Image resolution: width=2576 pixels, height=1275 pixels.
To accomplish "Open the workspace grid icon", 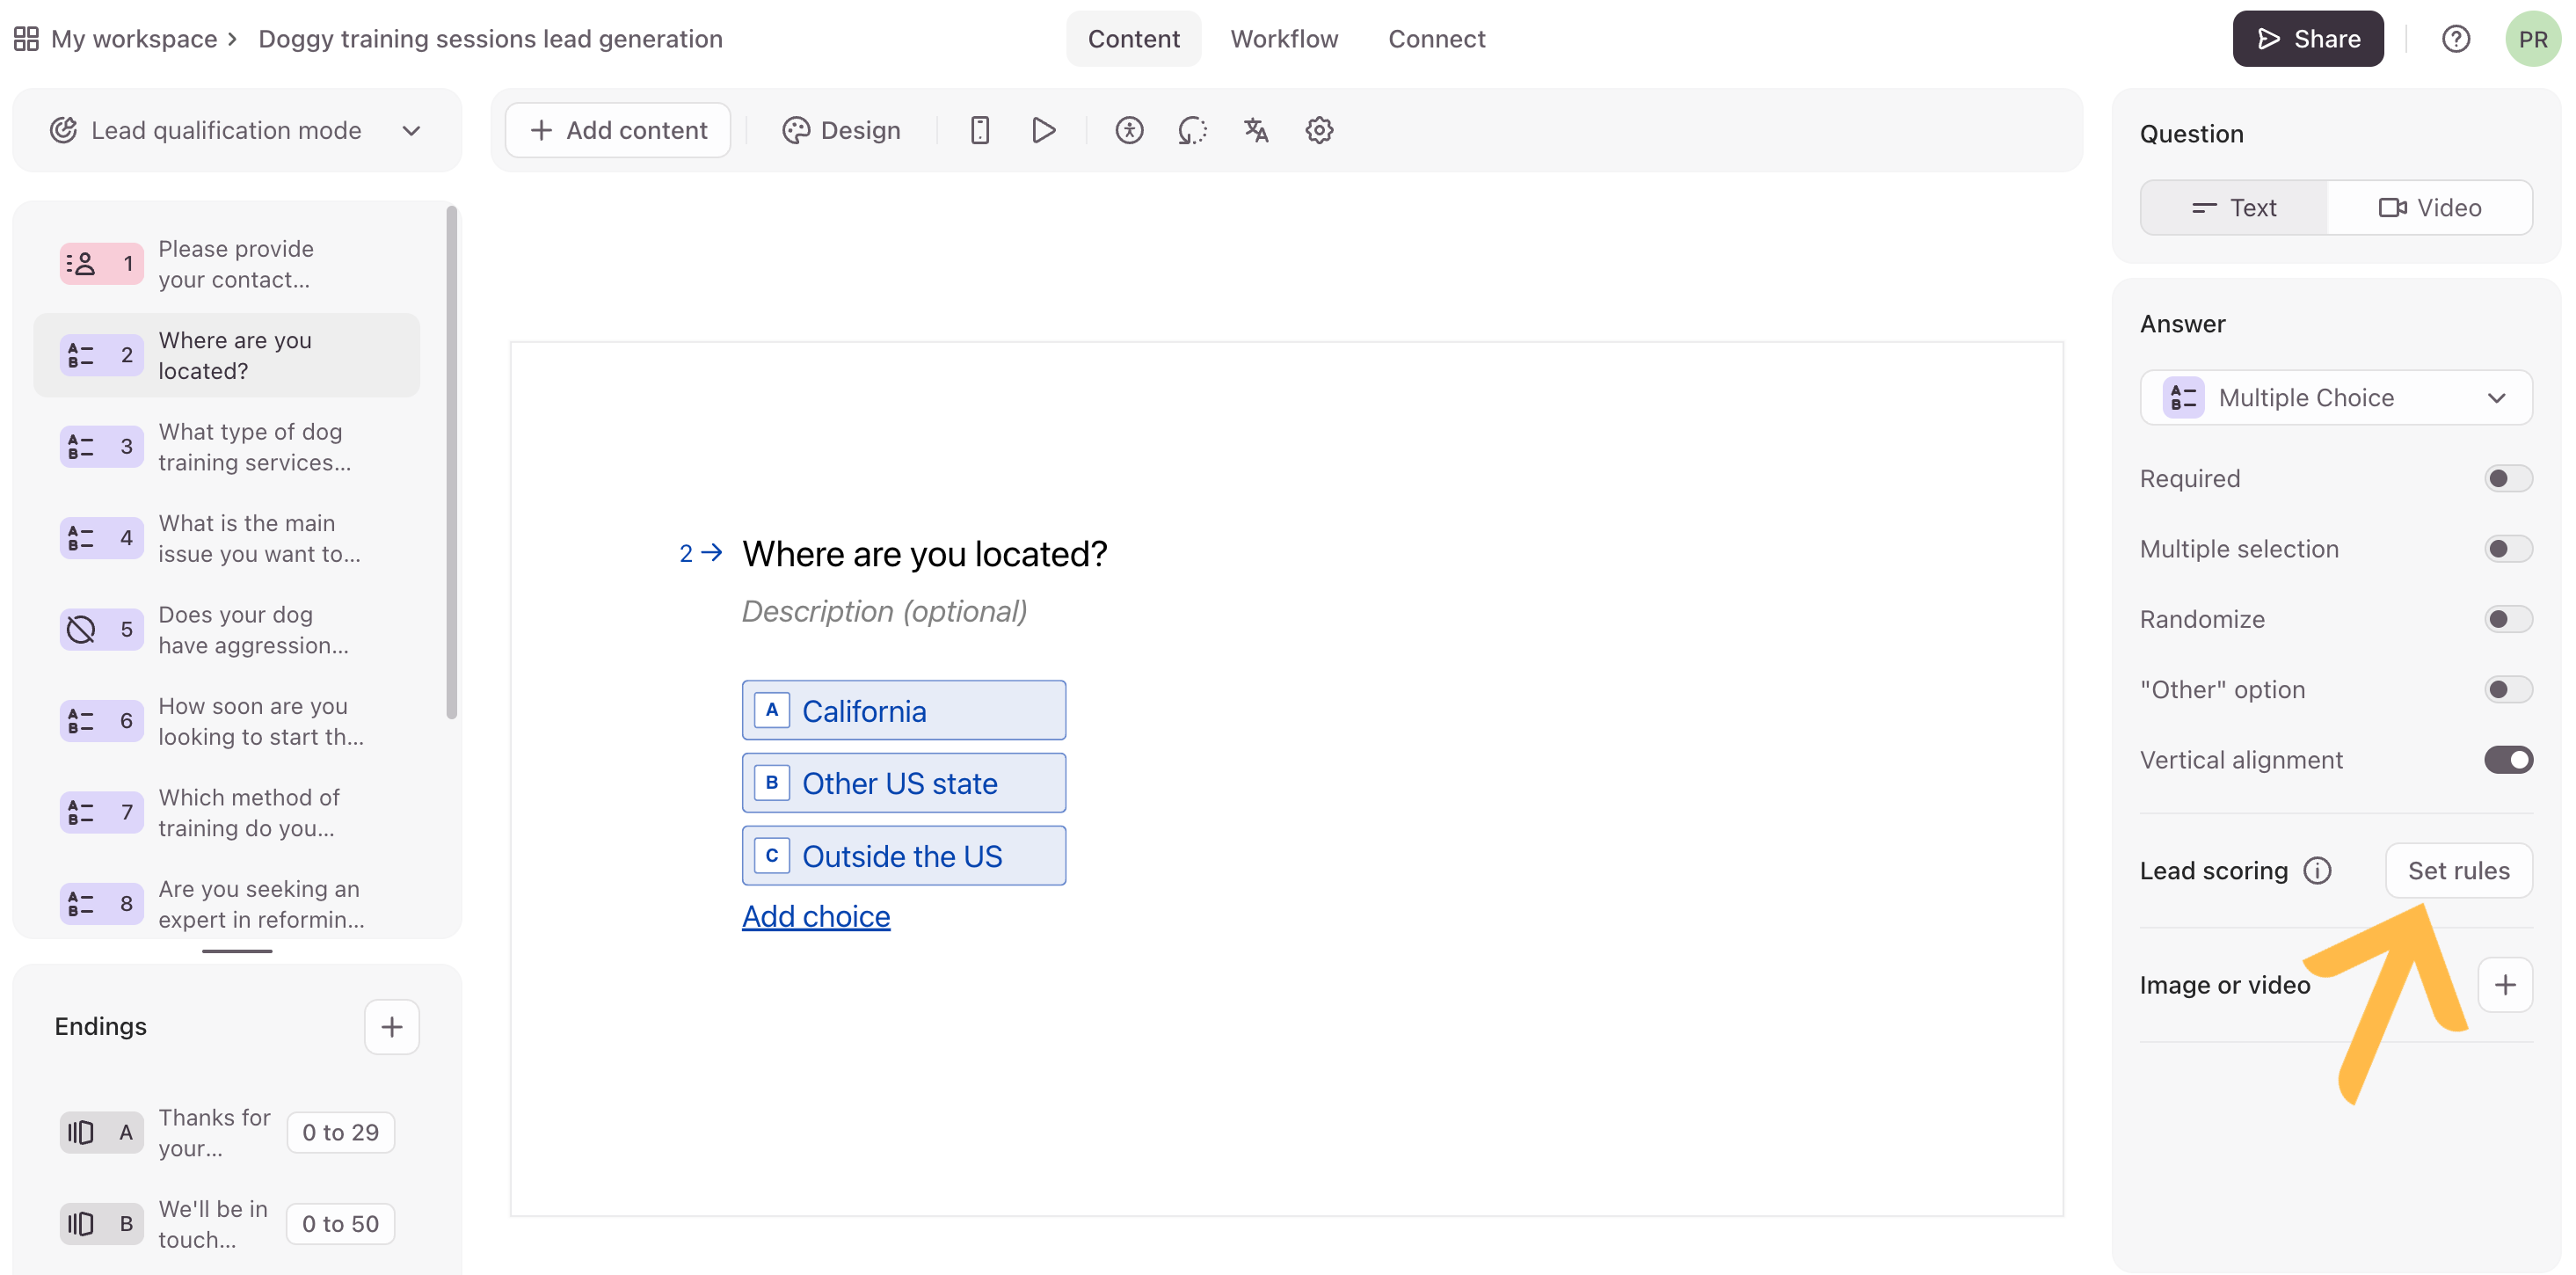I will 26,39.
